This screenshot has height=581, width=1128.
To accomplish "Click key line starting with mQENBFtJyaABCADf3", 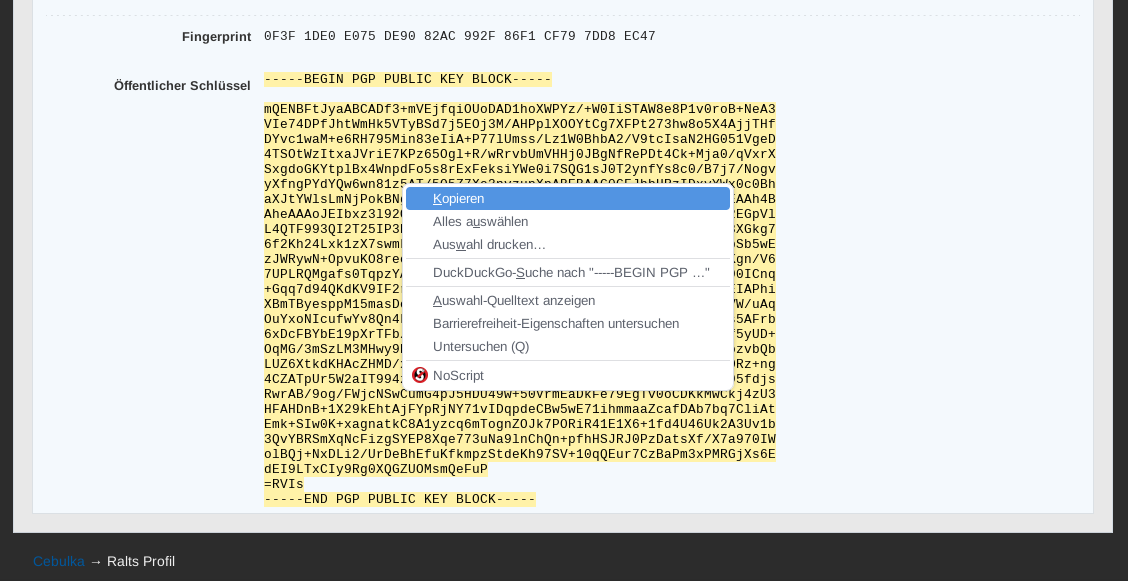I will 519,109.
